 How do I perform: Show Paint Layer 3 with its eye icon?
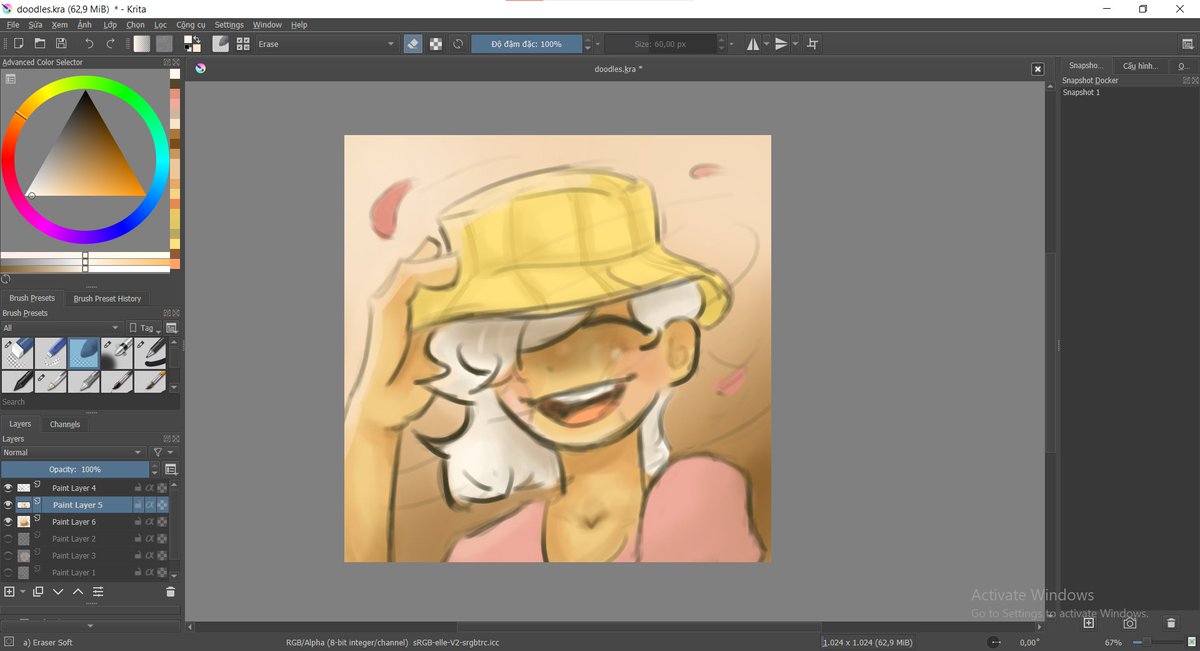pos(9,555)
